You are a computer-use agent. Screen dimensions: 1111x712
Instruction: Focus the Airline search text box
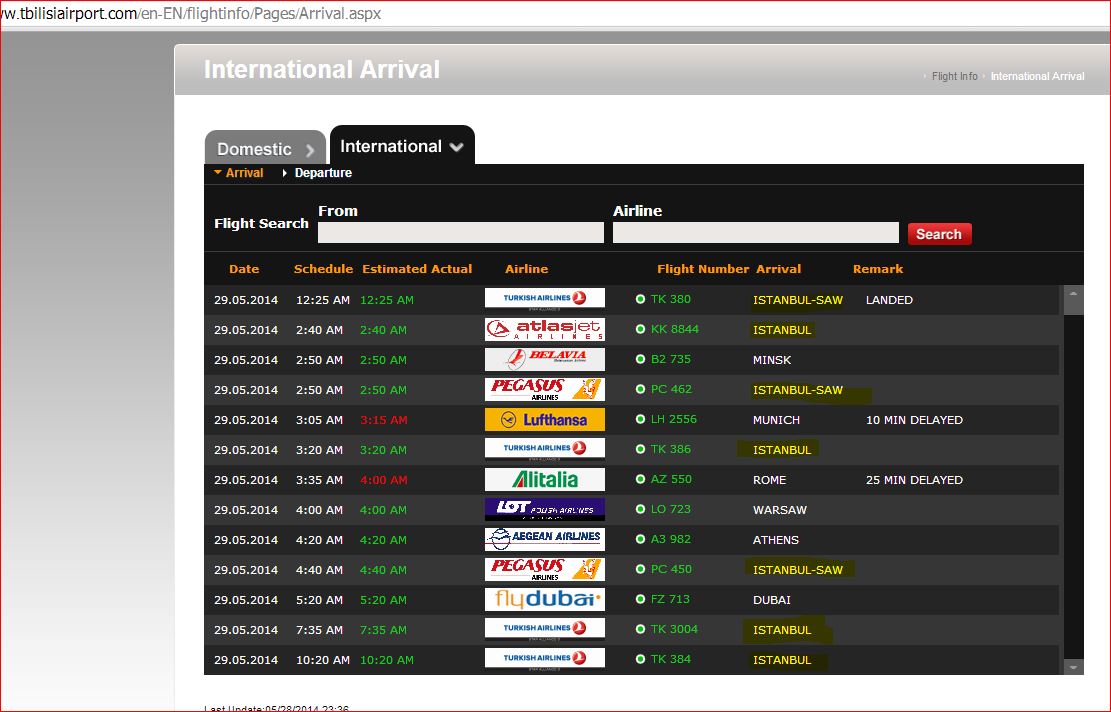(755, 233)
